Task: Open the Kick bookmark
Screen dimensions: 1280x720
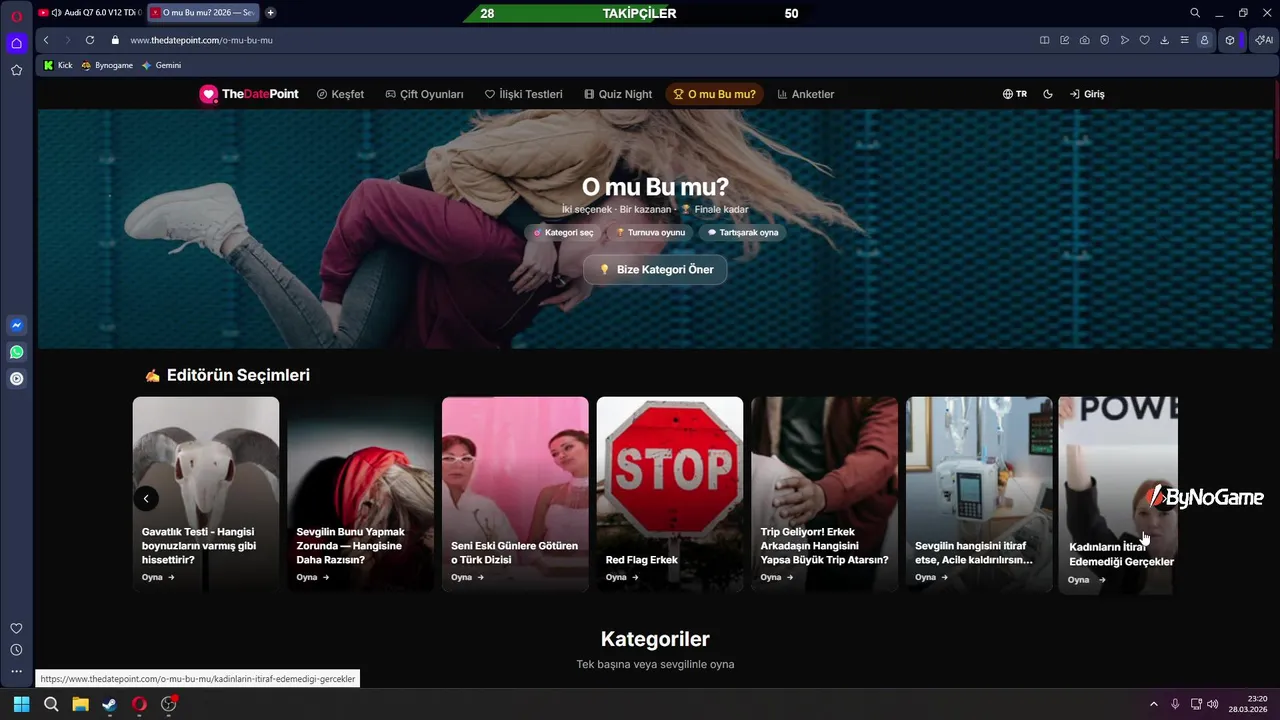Action: point(58,65)
